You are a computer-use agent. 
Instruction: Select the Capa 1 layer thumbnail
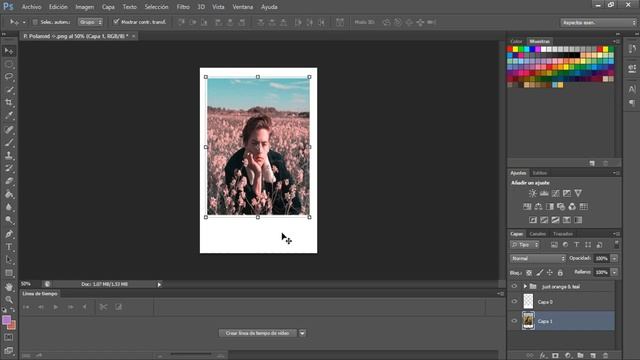click(528, 321)
